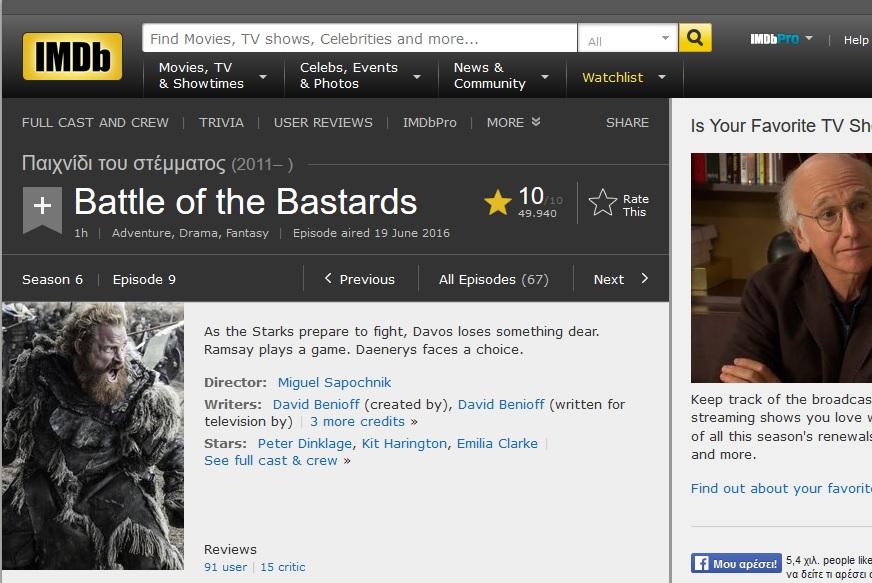
Task: Click Is Your Favorite TV Show headline
Action: [781, 126]
